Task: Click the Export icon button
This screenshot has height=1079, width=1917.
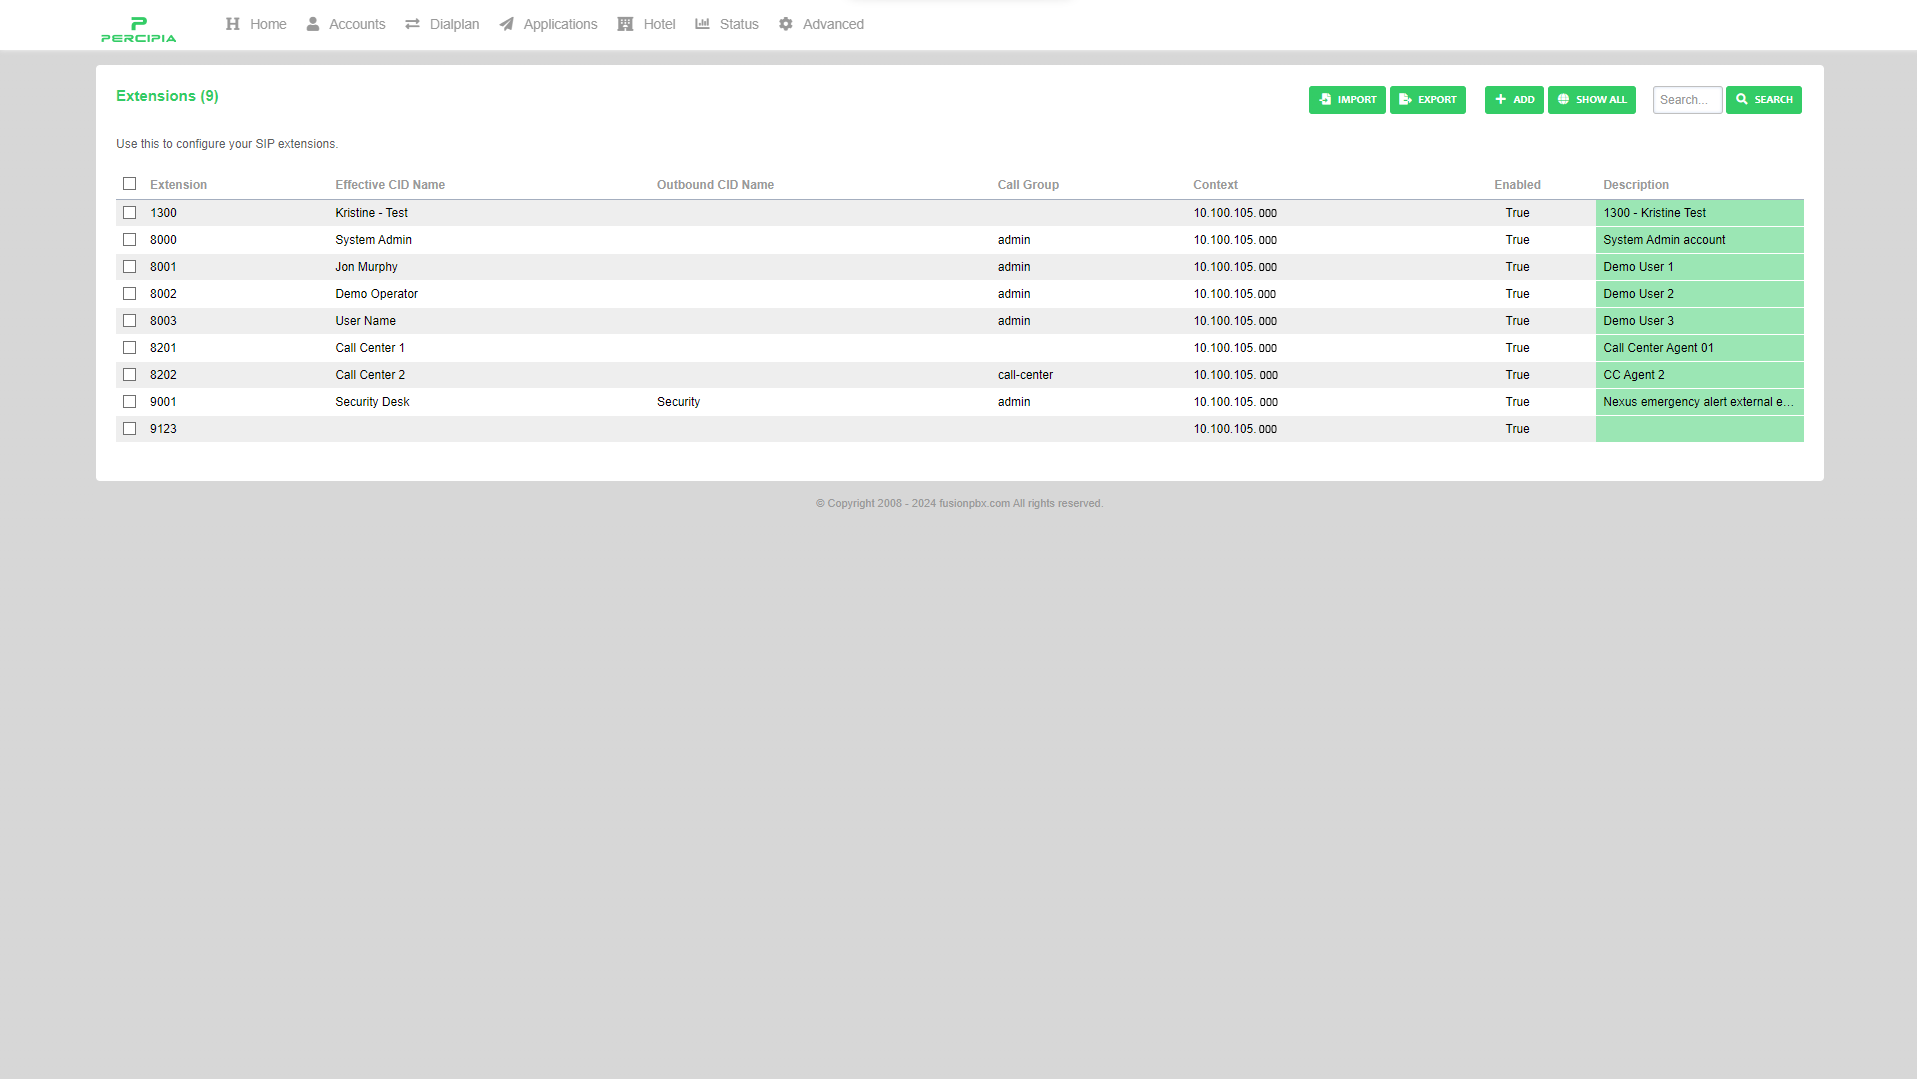Action: pyautogui.click(x=1405, y=99)
